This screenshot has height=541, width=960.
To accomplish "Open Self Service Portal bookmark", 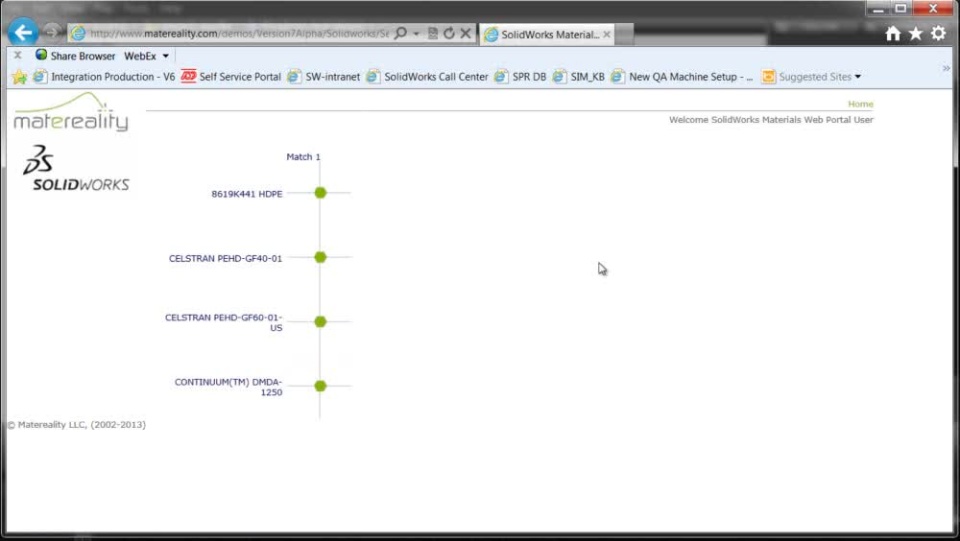I will pos(231,76).
